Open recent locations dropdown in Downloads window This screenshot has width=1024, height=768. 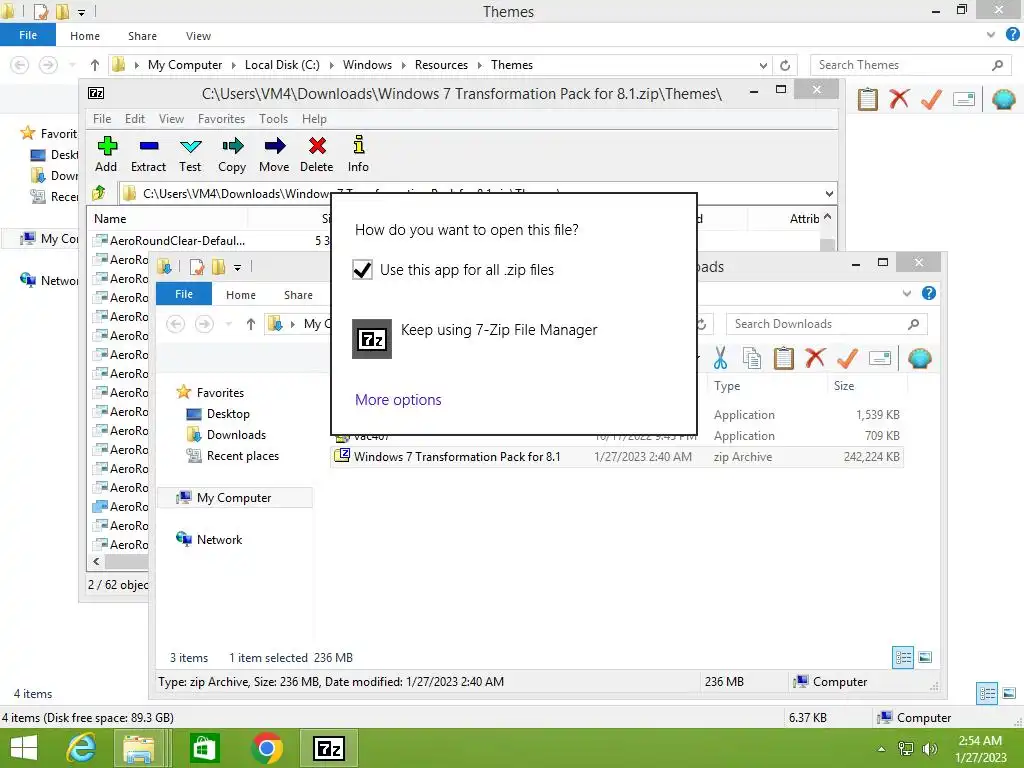[x=229, y=324]
